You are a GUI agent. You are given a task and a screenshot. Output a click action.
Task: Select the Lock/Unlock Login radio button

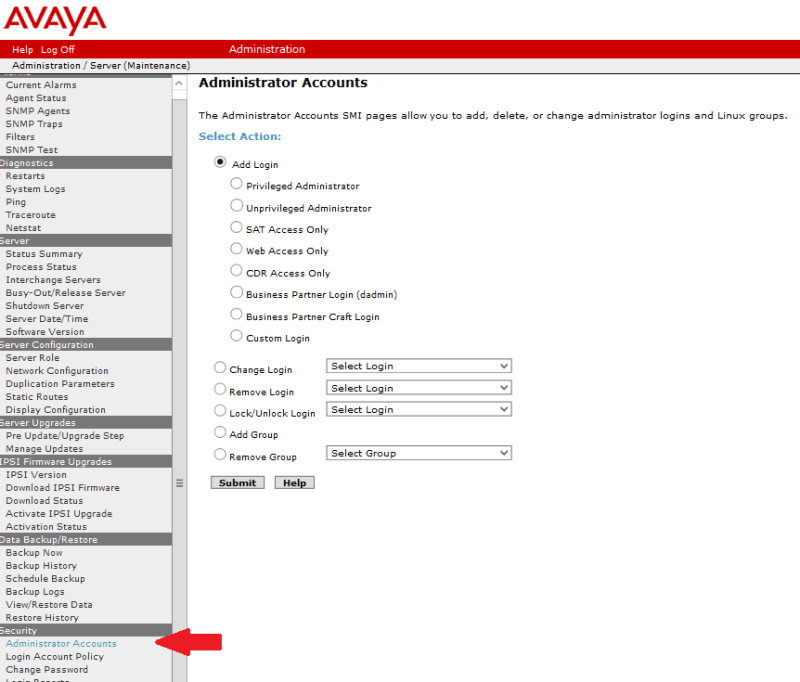[220, 411]
